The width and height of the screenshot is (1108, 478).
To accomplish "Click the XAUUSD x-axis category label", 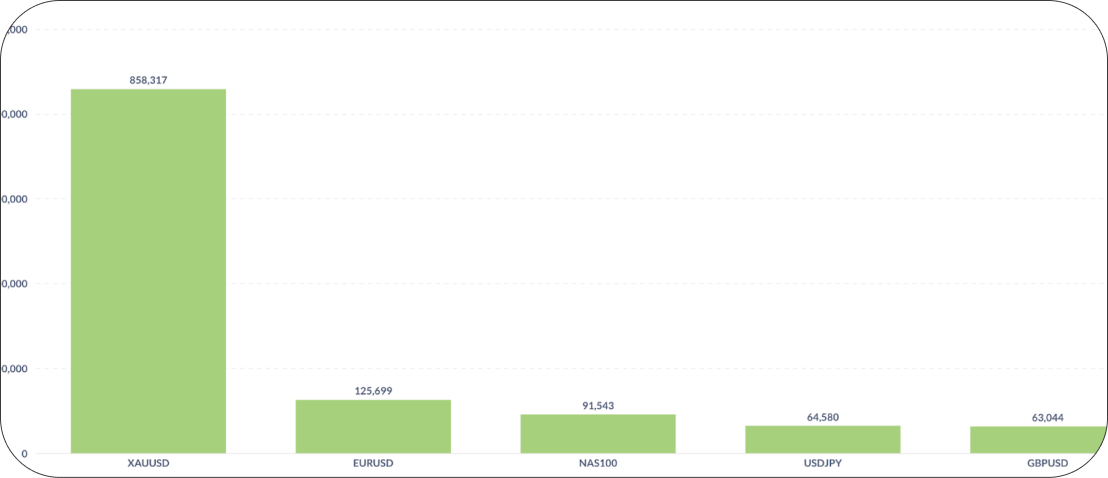I will click(x=148, y=464).
